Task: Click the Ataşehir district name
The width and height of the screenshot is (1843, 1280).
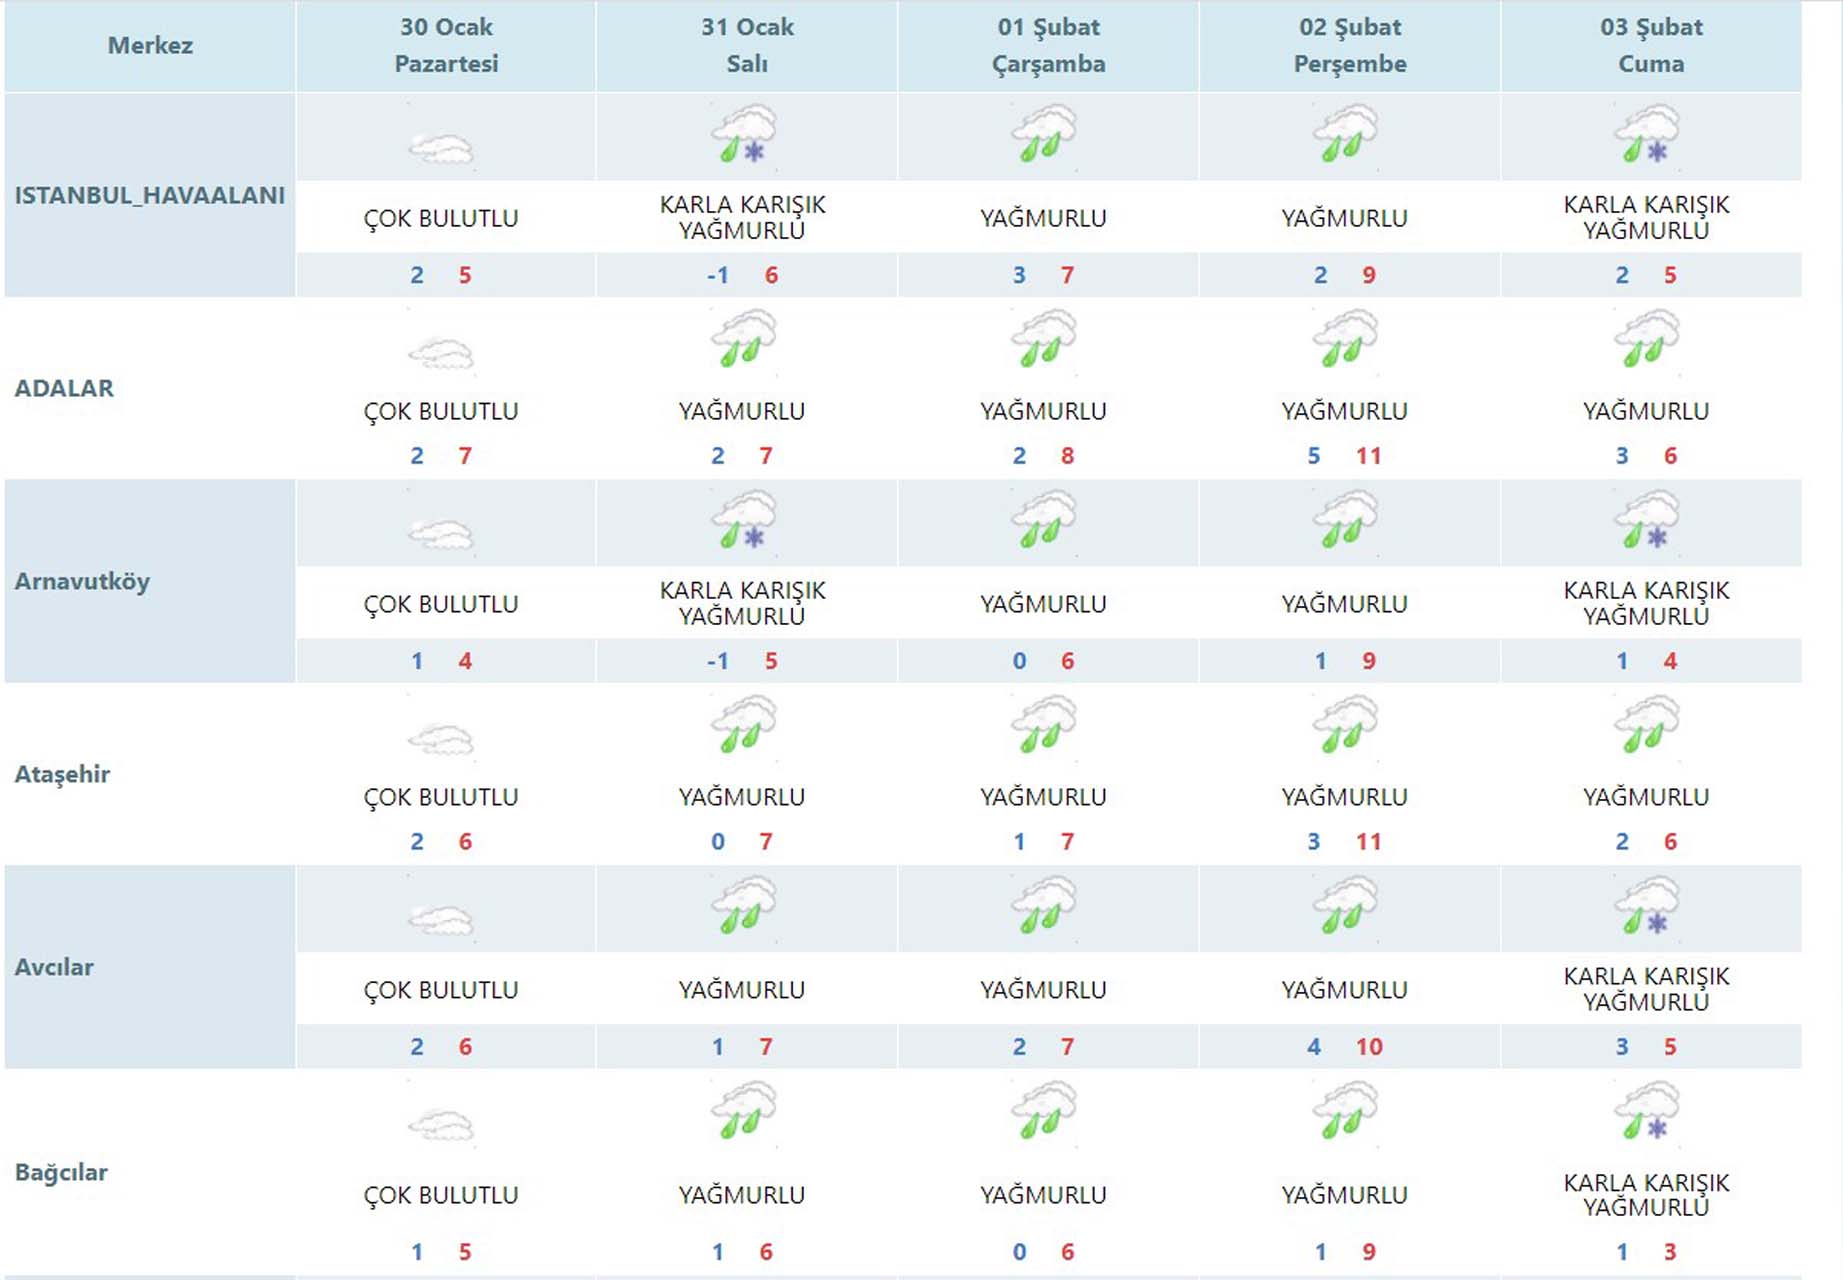Action: (62, 774)
